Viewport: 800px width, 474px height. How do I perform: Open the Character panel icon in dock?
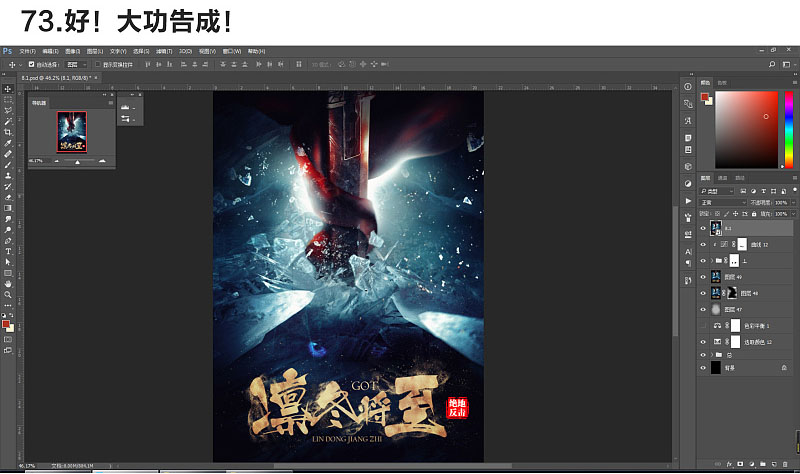tap(688, 252)
